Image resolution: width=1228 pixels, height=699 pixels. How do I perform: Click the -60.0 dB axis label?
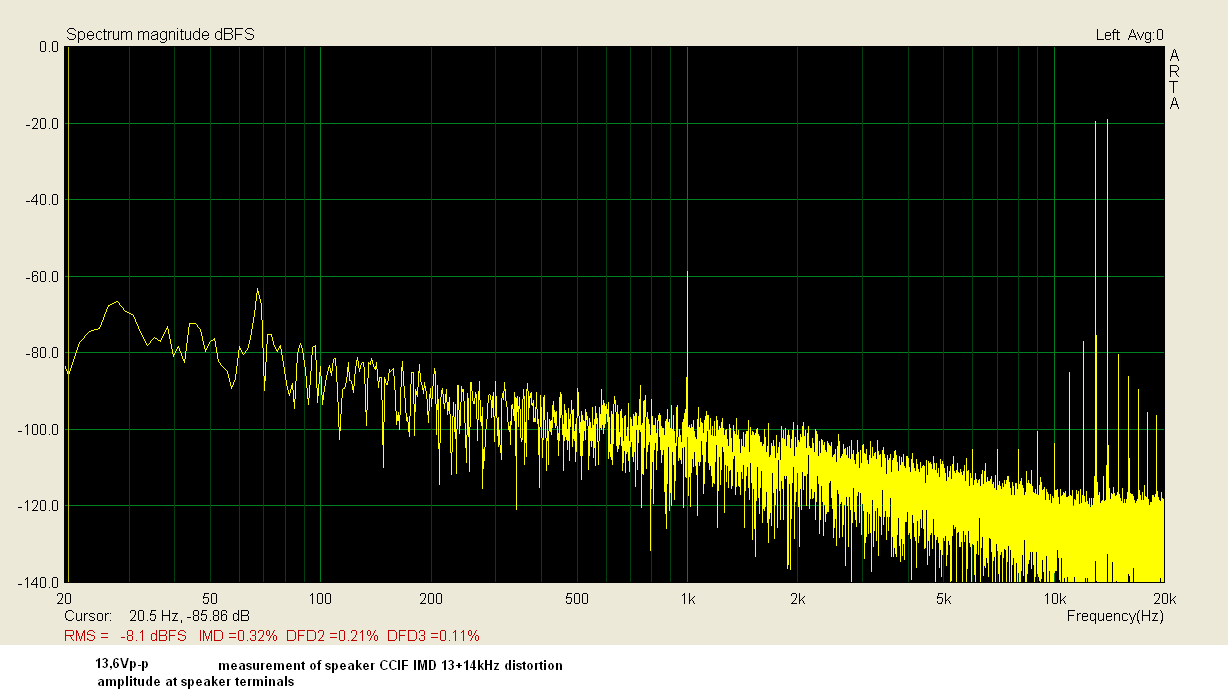click(44, 277)
